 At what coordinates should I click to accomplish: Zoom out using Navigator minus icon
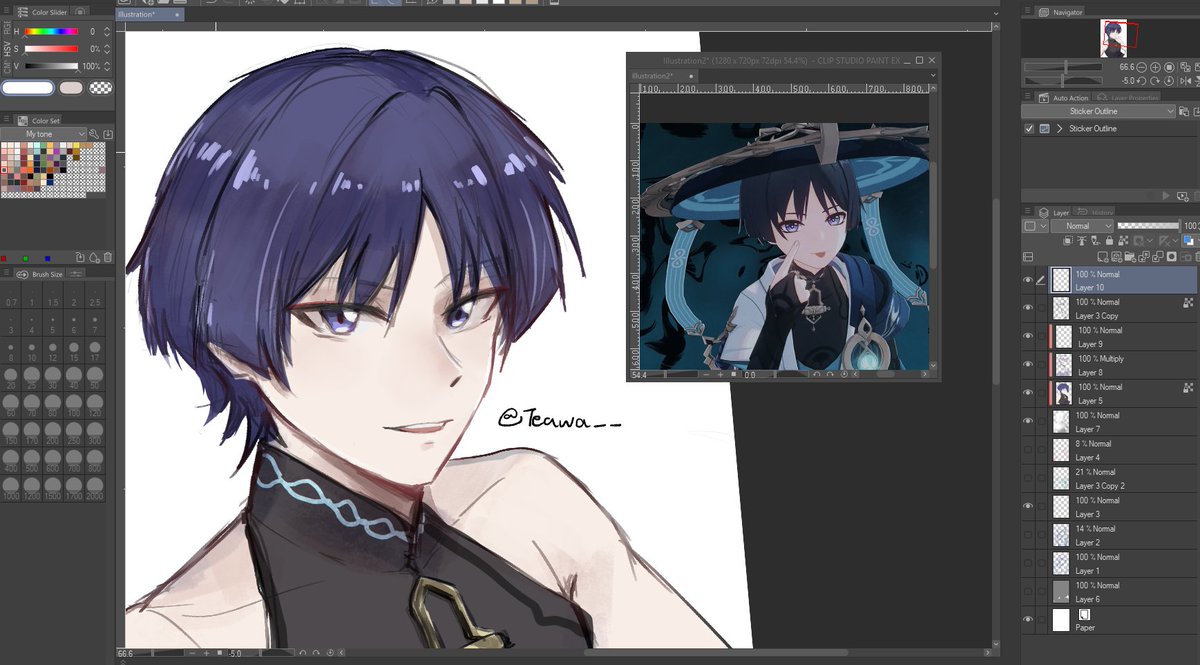point(1141,67)
